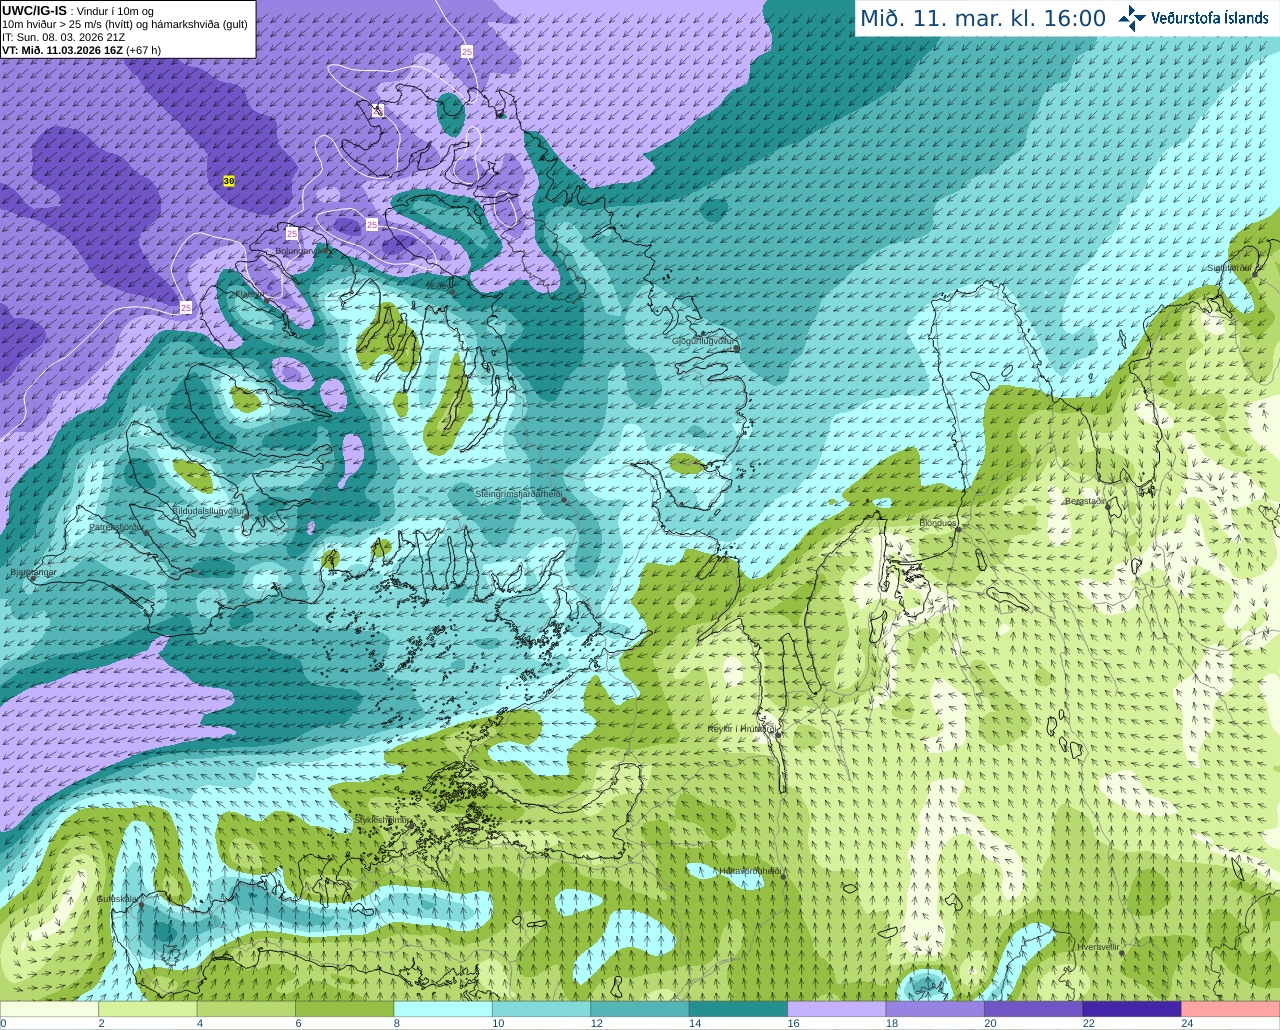The width and height of the screenshot is (1280, 1030).
Task: Click the Hveravellir station marker
Action: [x=1122, y=953]
